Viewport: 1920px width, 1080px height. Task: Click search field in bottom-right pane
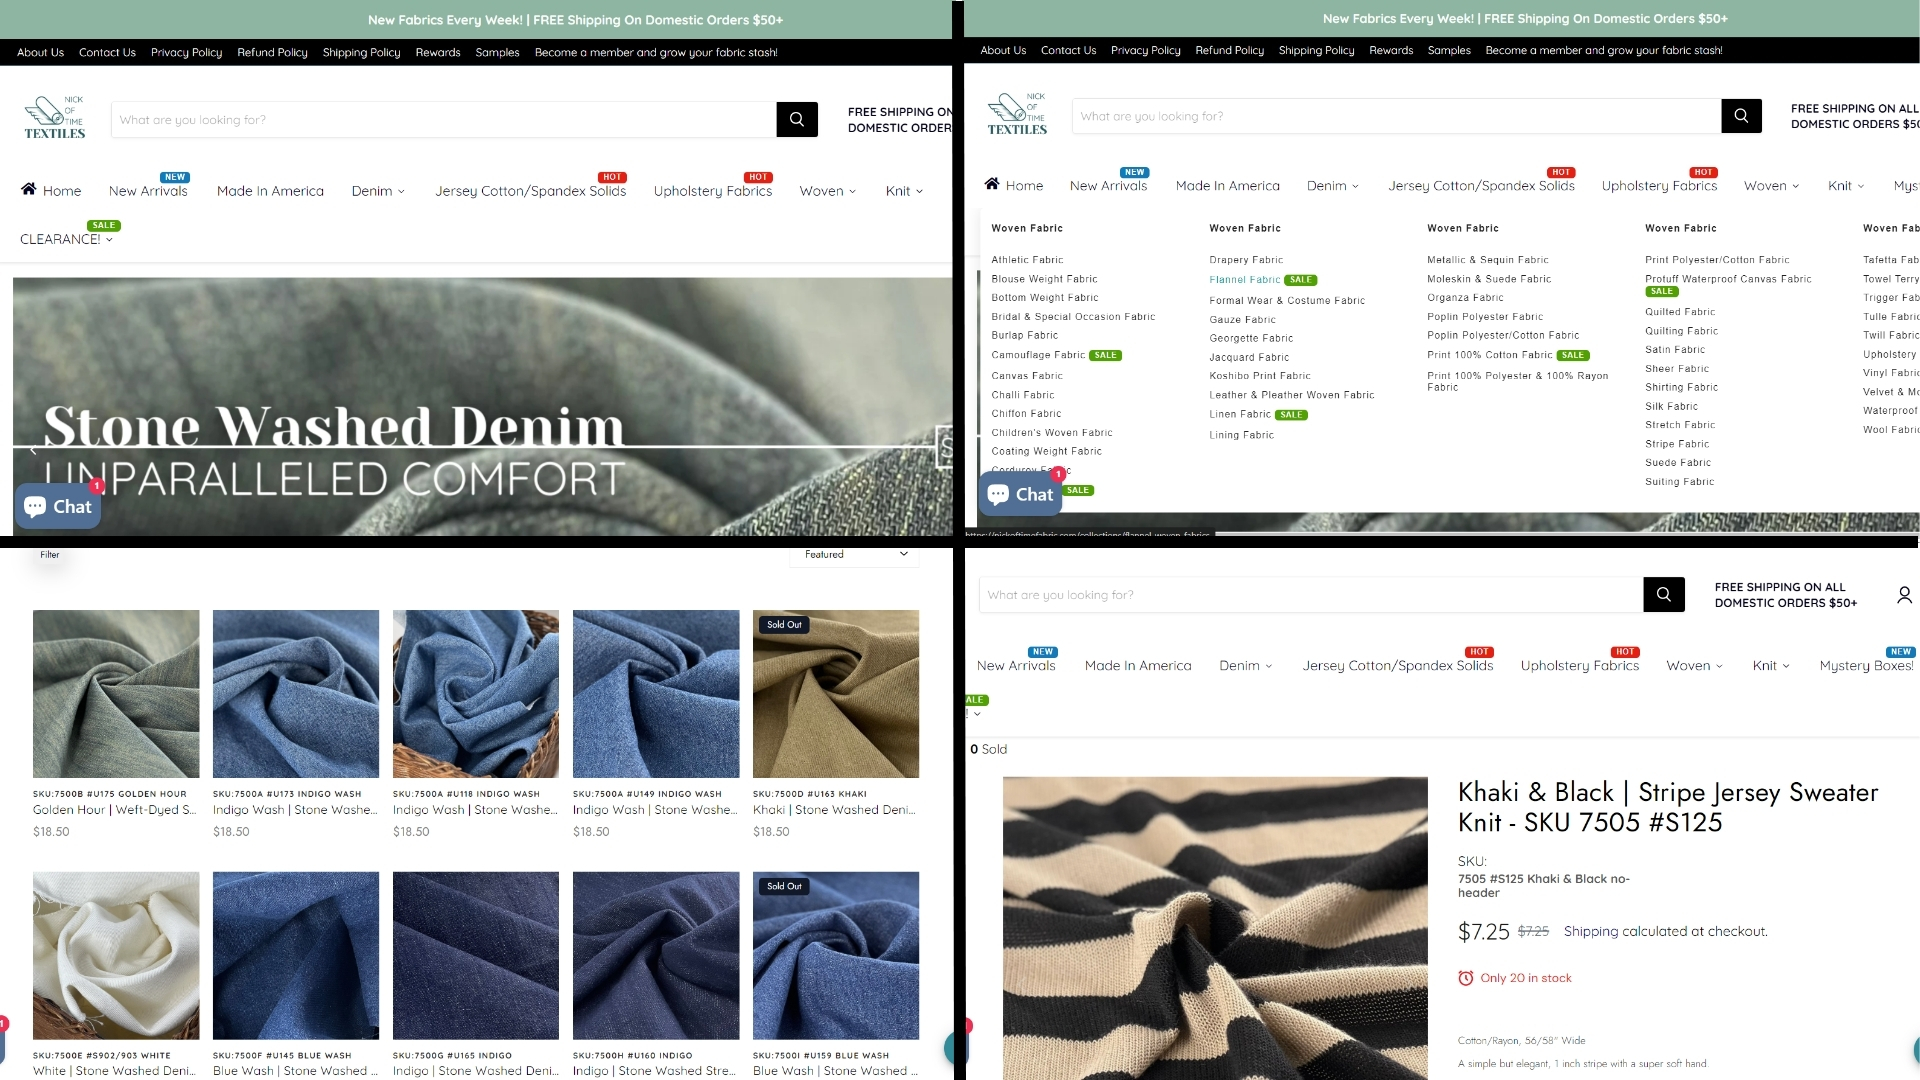(x=1310, y=594)
